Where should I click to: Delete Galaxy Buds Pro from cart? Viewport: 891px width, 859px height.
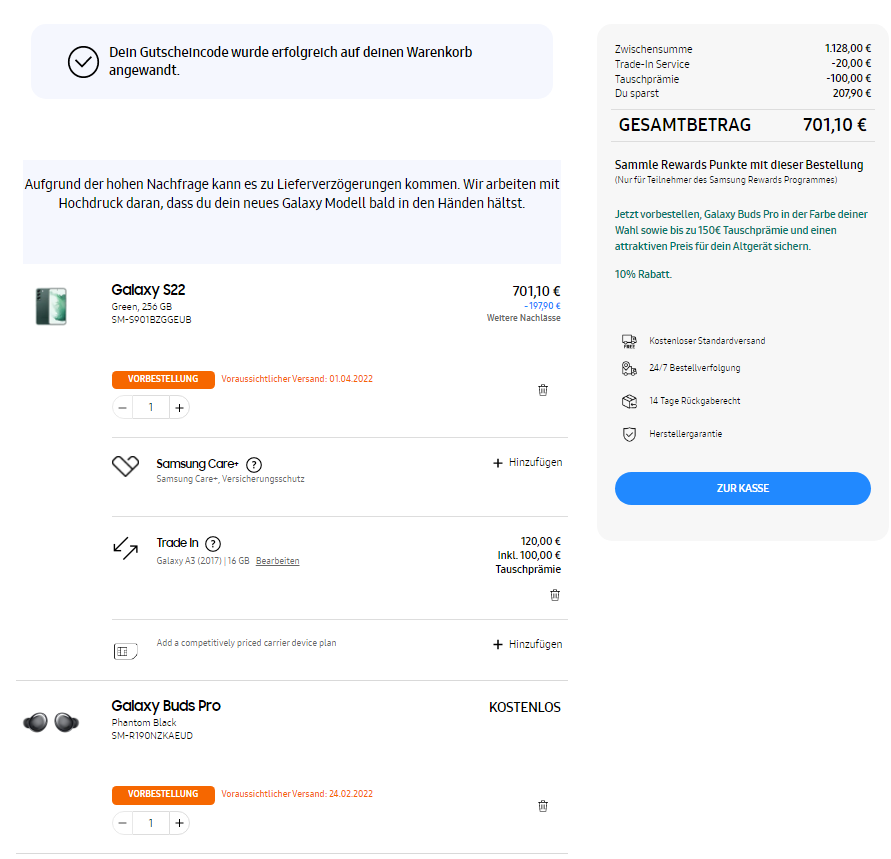543,806
